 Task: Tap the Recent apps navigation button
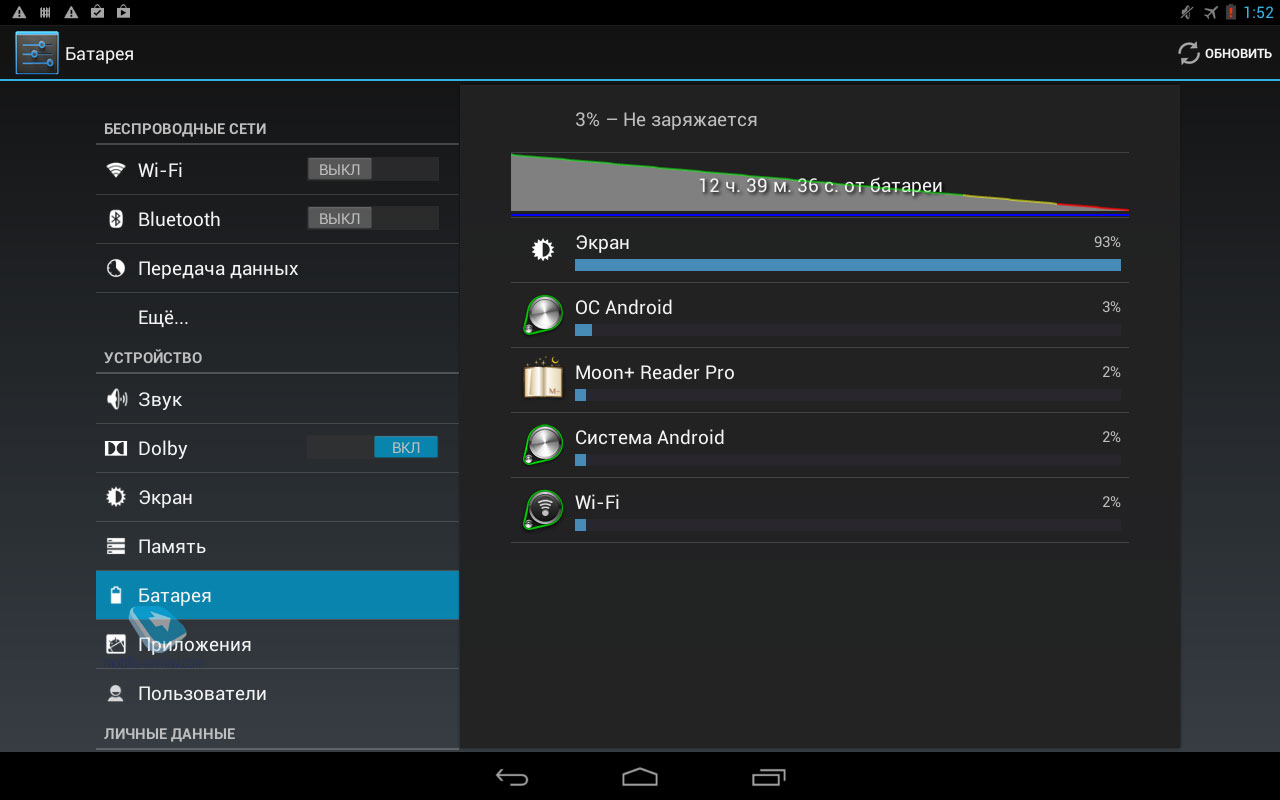pyautogui.click(x=768, y=777)
